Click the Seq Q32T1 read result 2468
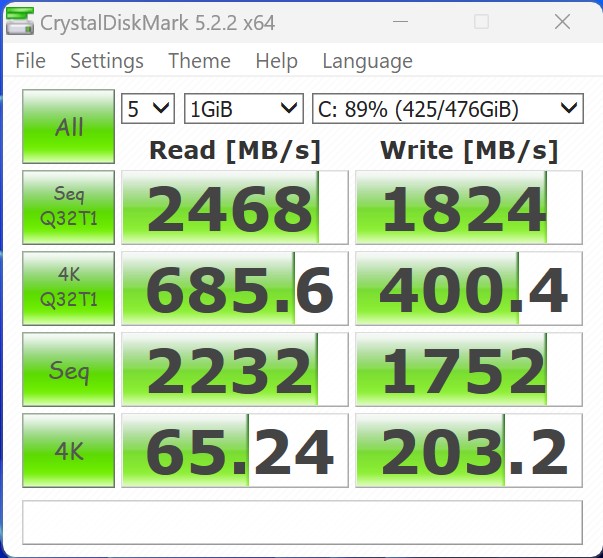 [x=235, y=207]
